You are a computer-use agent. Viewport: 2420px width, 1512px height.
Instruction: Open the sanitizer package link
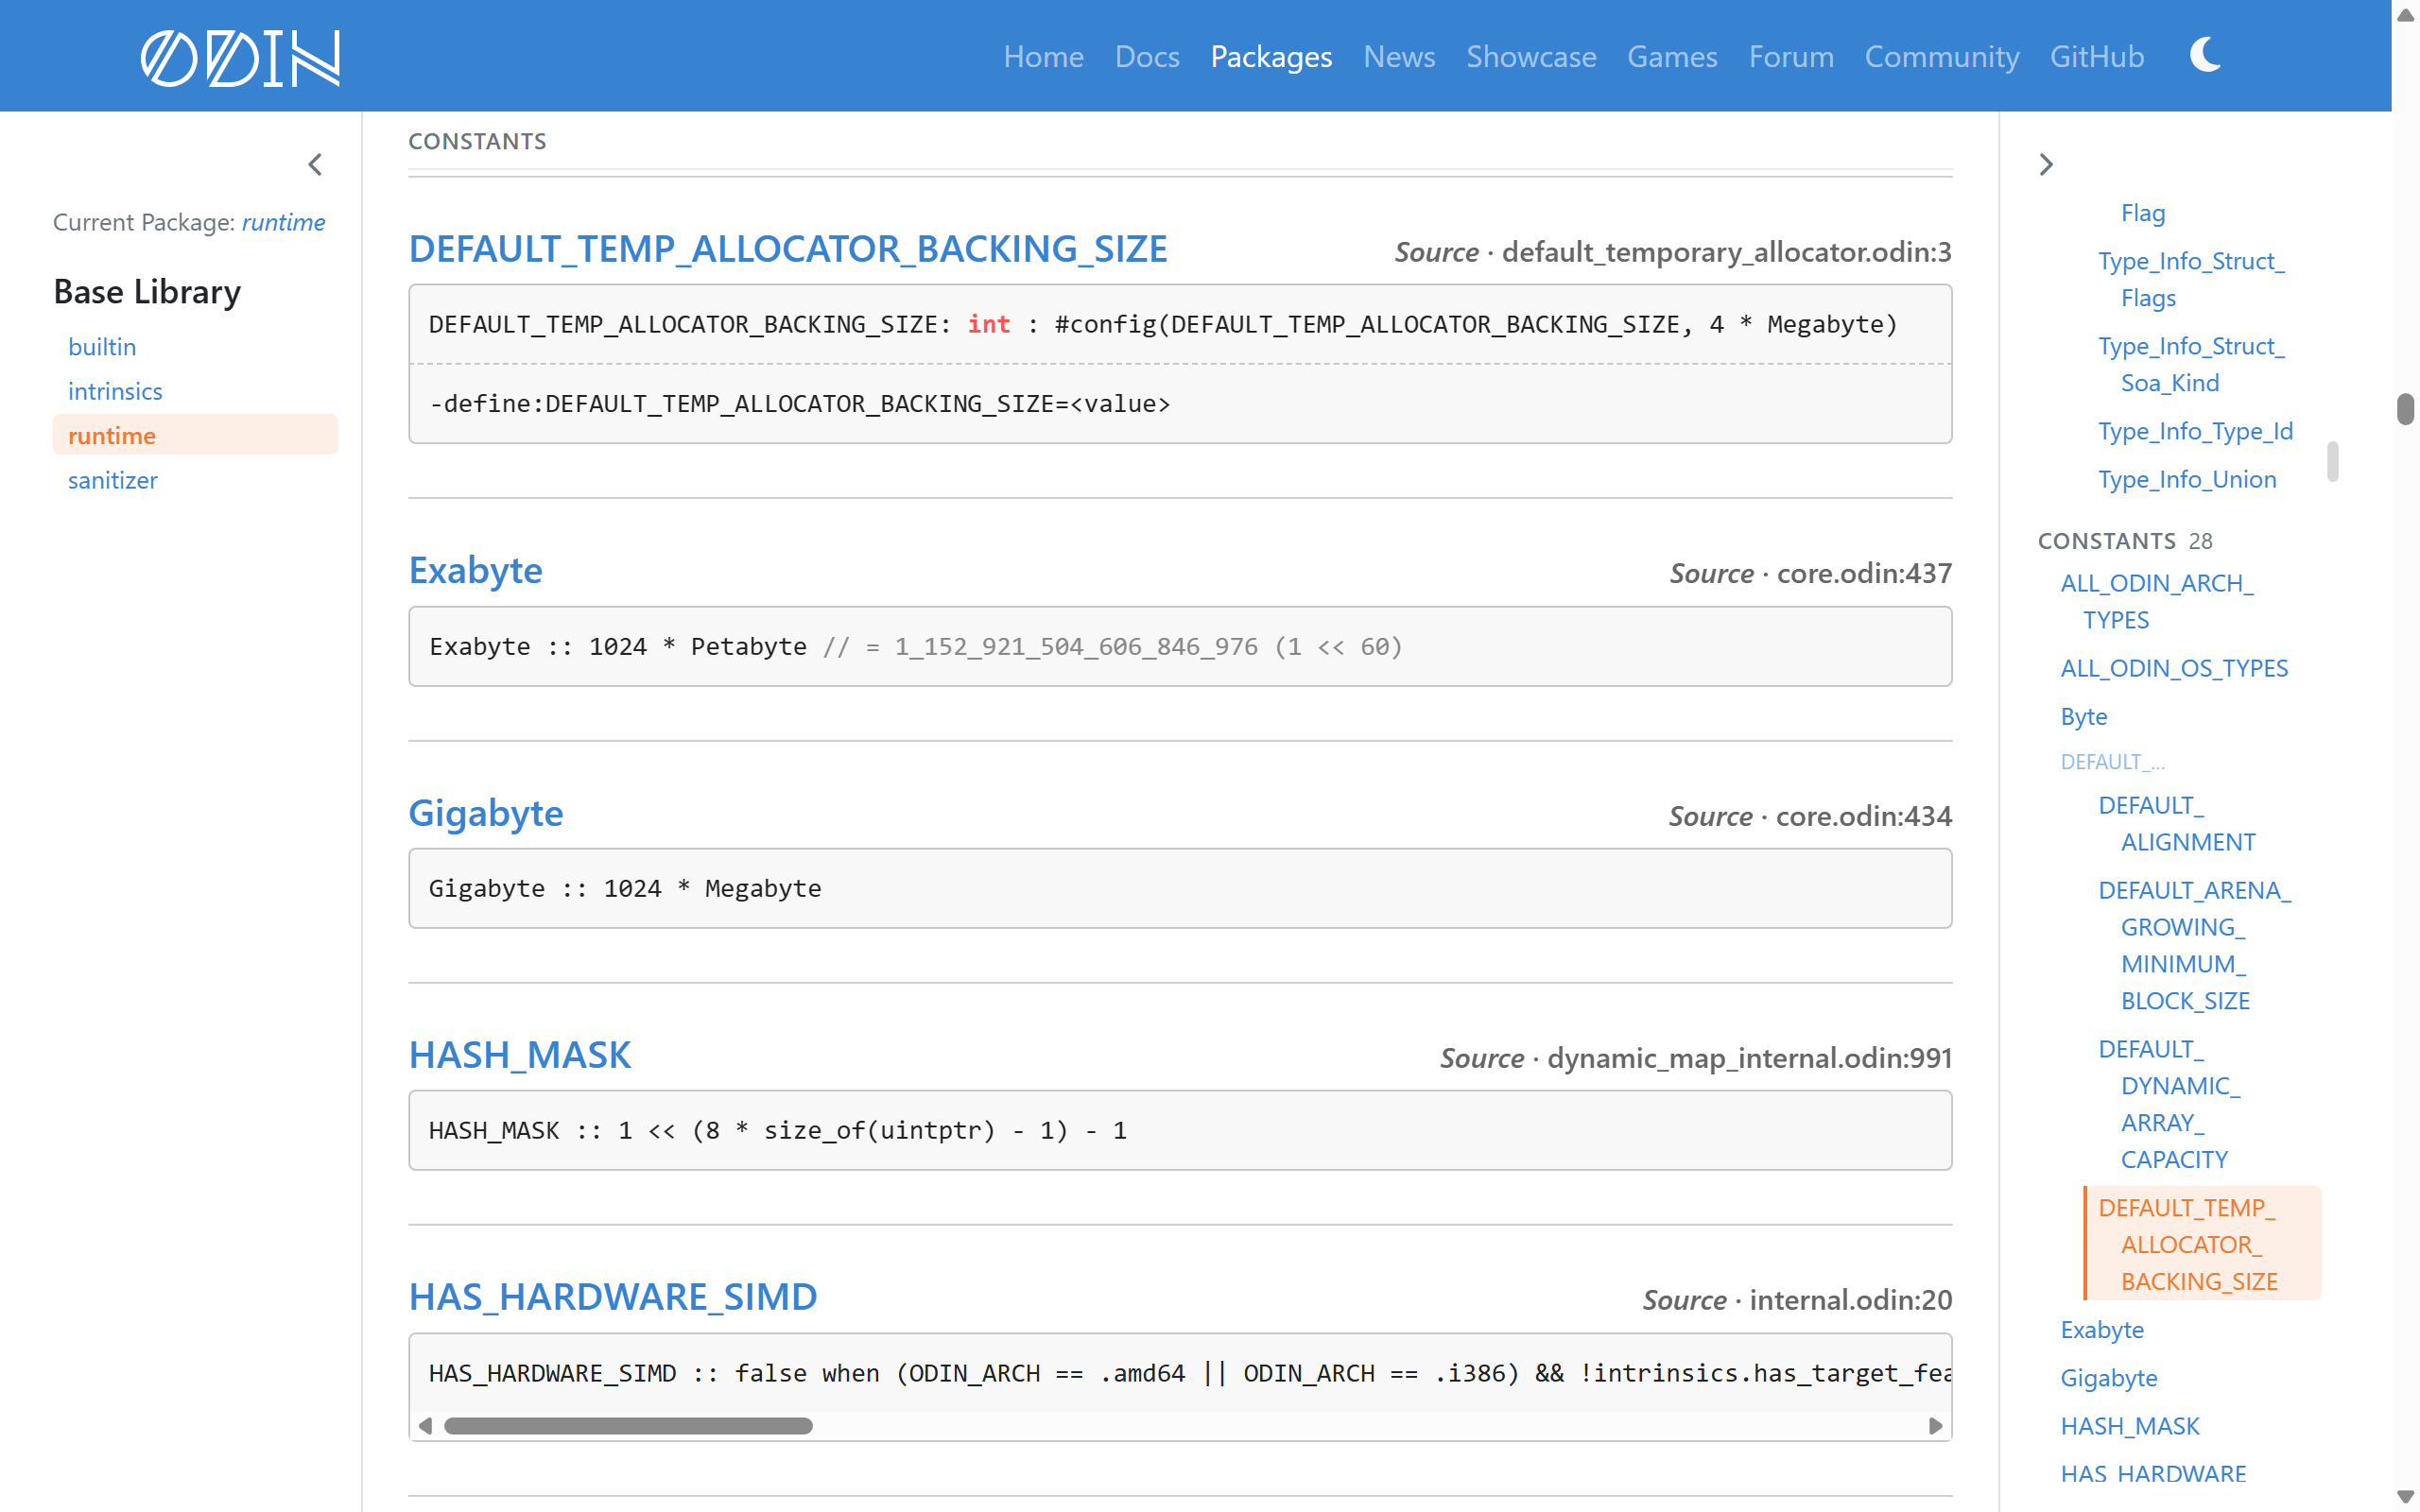click(x=113, y=480)
